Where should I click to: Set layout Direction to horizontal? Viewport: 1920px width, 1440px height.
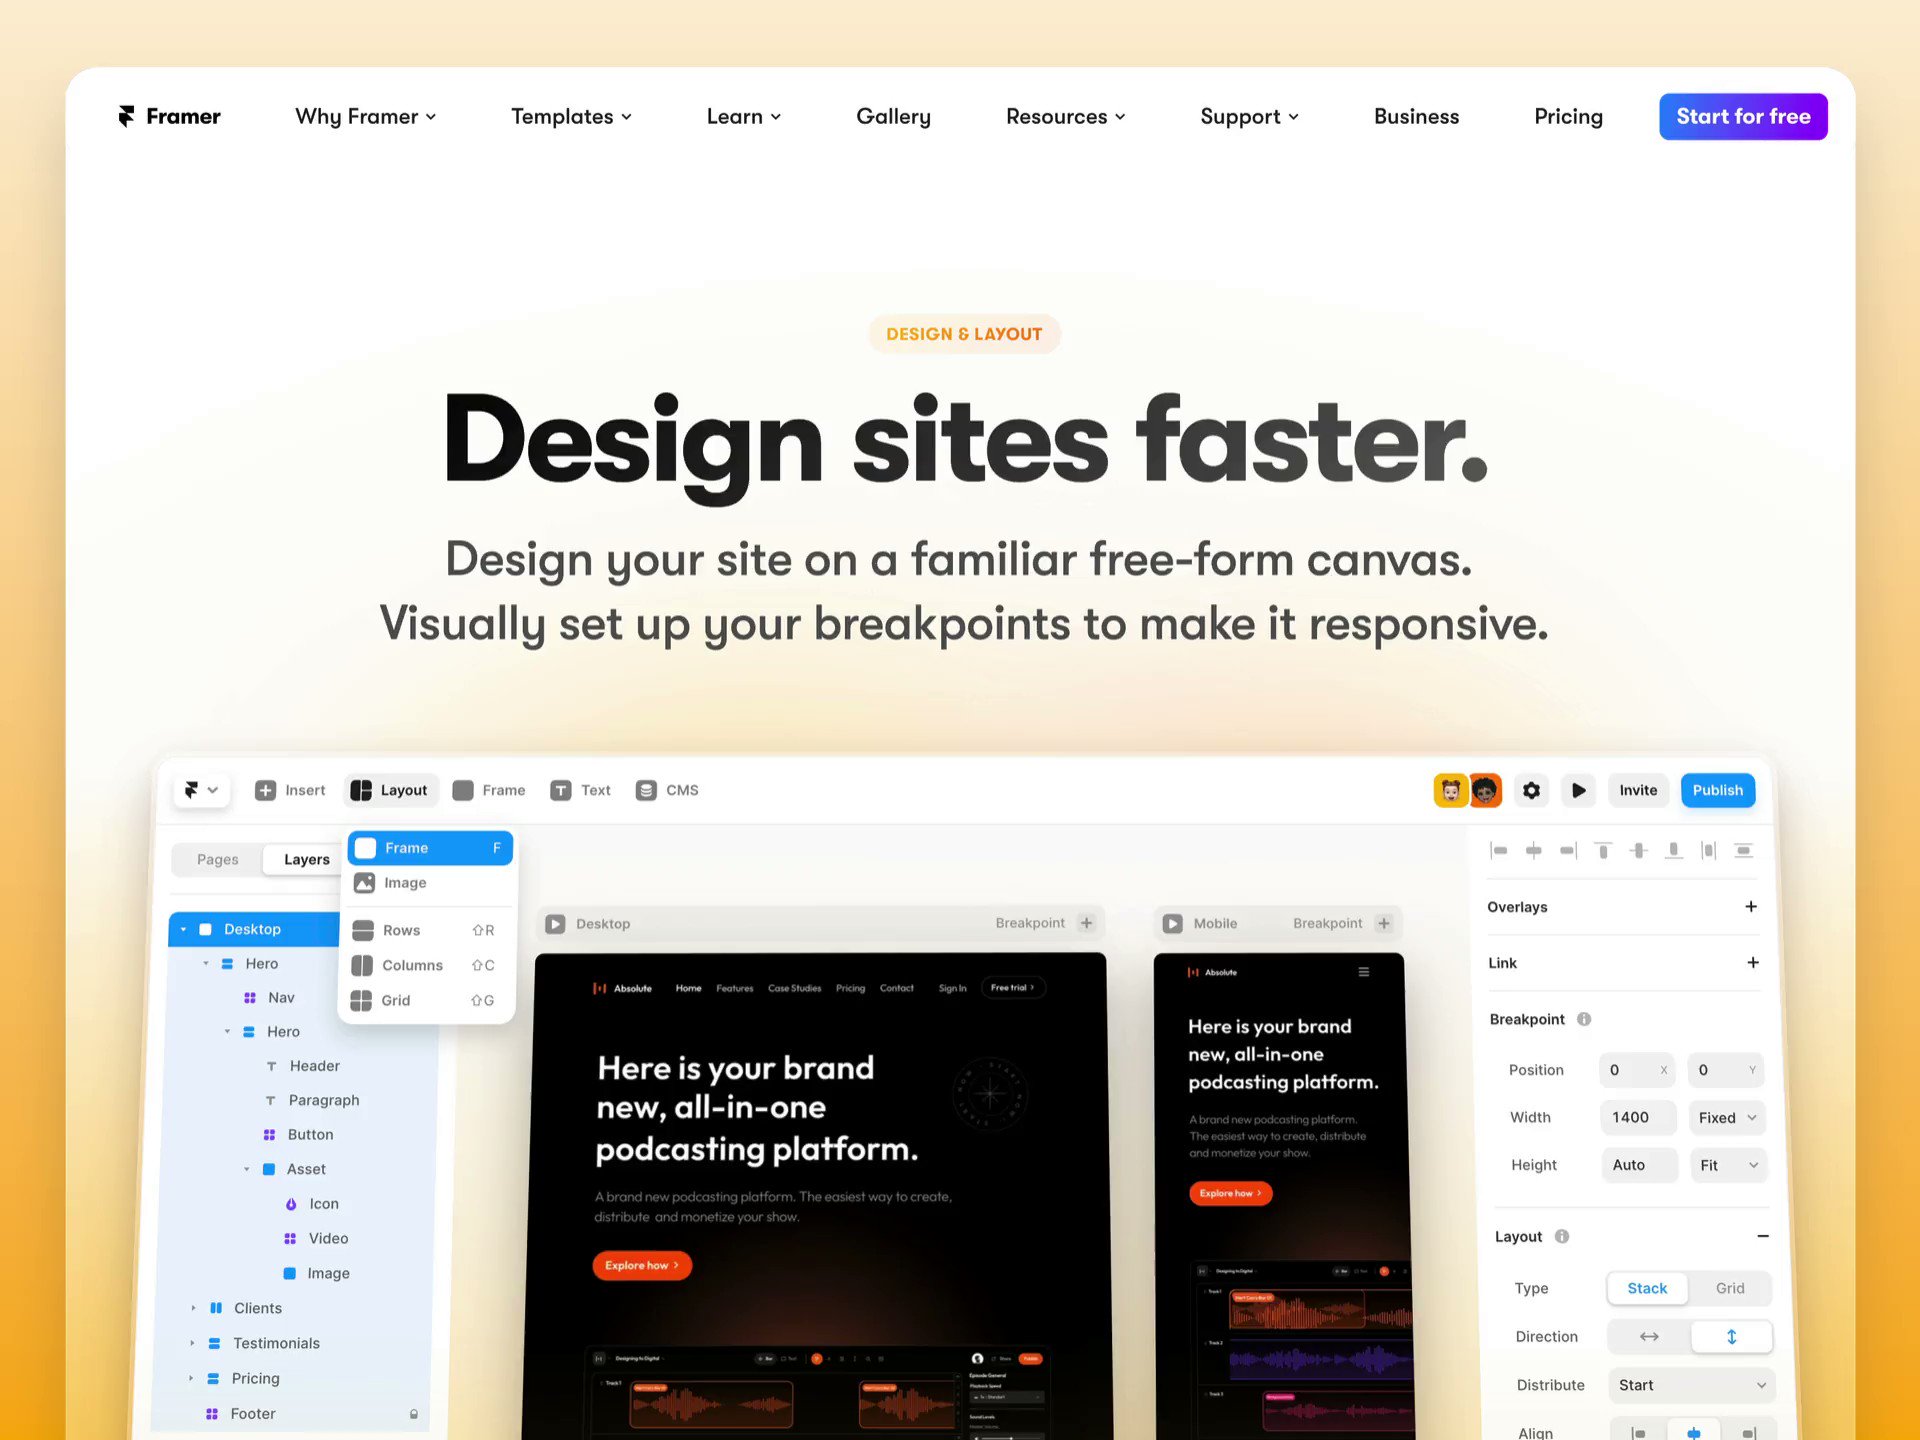pos(1648,1336)
